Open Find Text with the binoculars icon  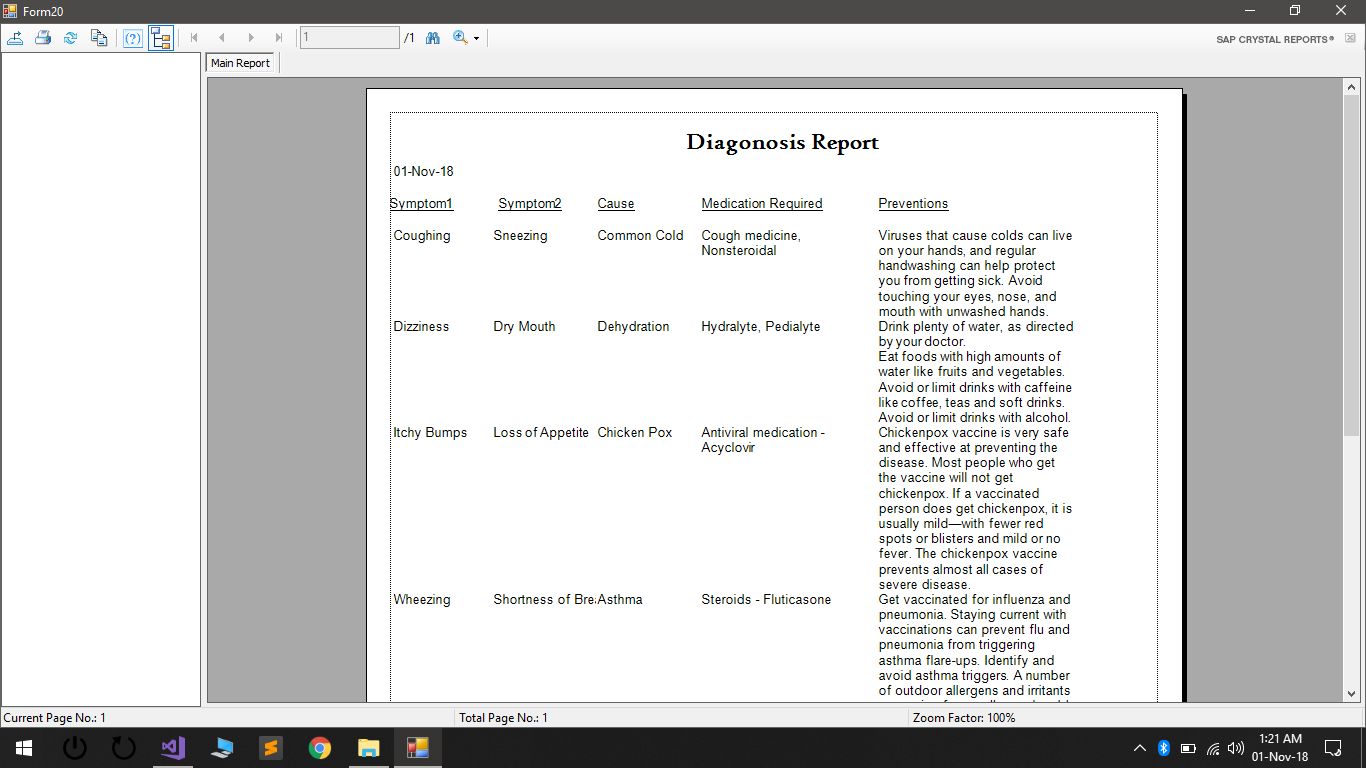(x=433, y=38)
